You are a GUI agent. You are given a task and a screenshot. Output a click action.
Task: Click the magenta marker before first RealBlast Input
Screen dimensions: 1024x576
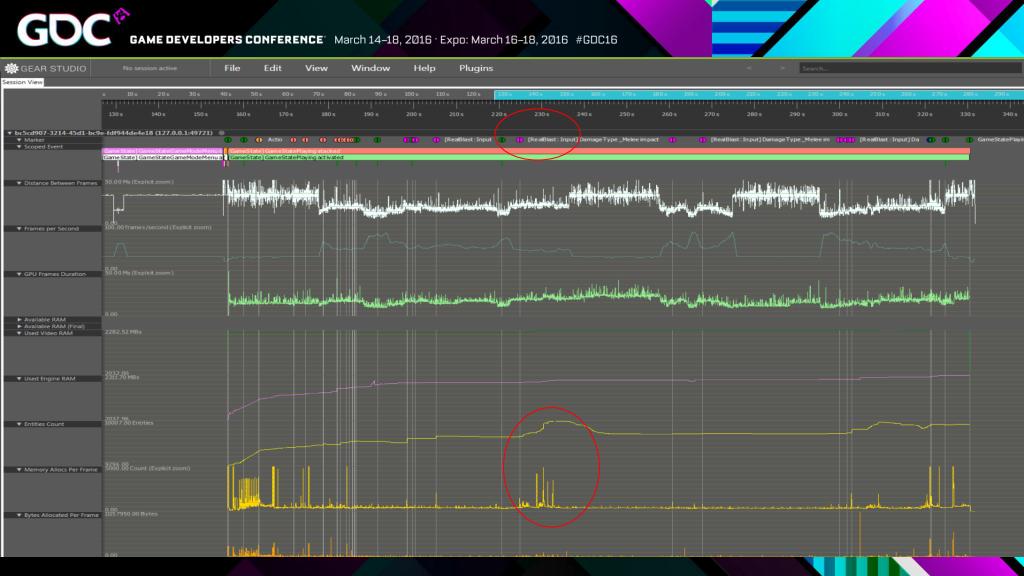coord(438,139)
